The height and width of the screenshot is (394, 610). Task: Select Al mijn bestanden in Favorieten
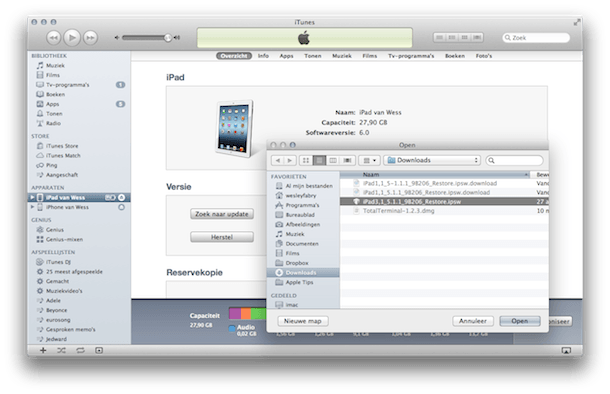[309, 186]
